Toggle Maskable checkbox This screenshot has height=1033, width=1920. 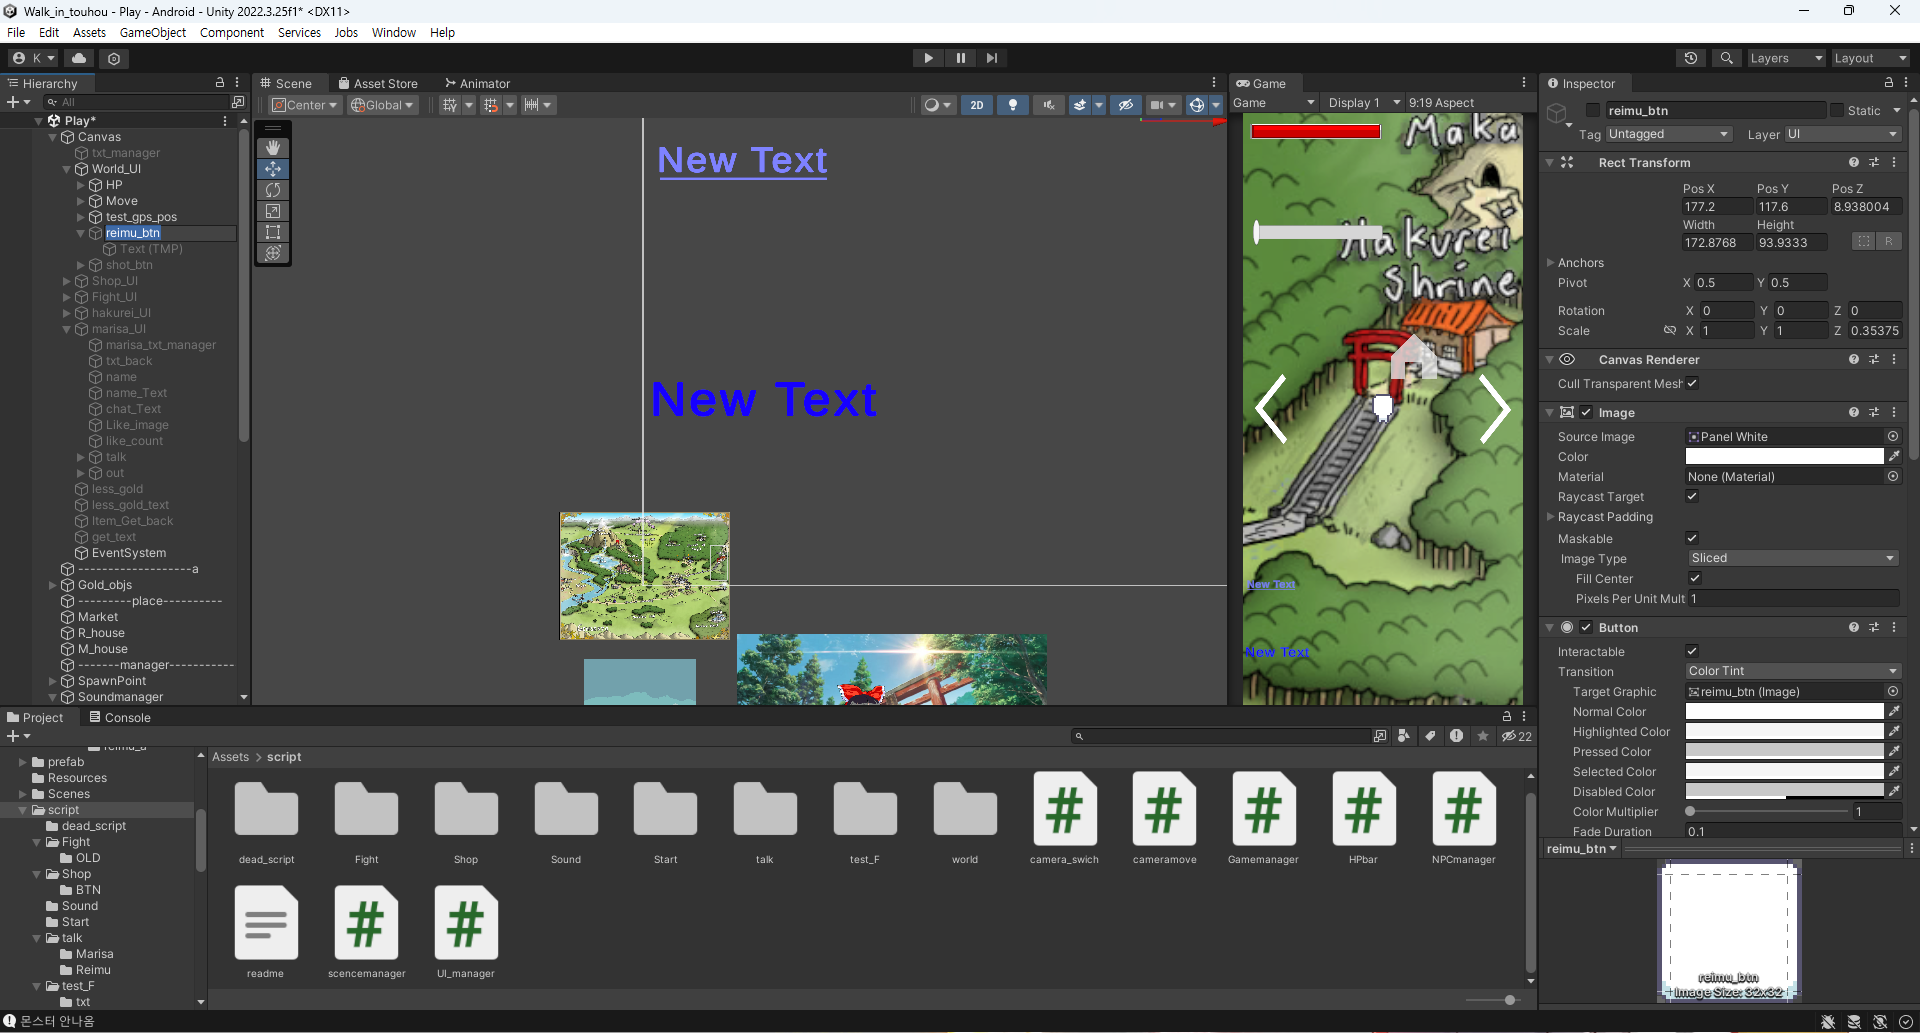pos(1692,538)
